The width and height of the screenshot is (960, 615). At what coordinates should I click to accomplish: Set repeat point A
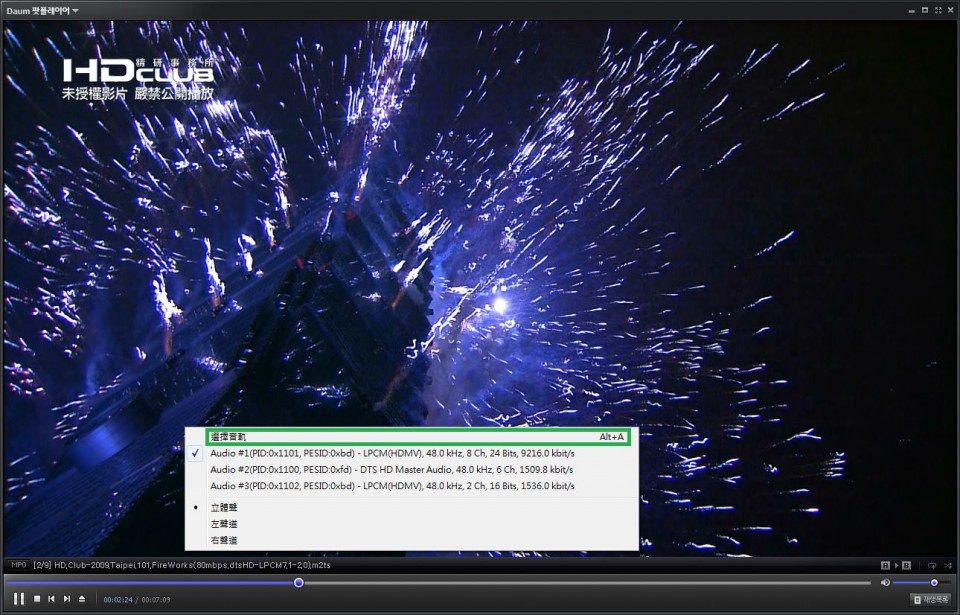[x=885, y=565]
